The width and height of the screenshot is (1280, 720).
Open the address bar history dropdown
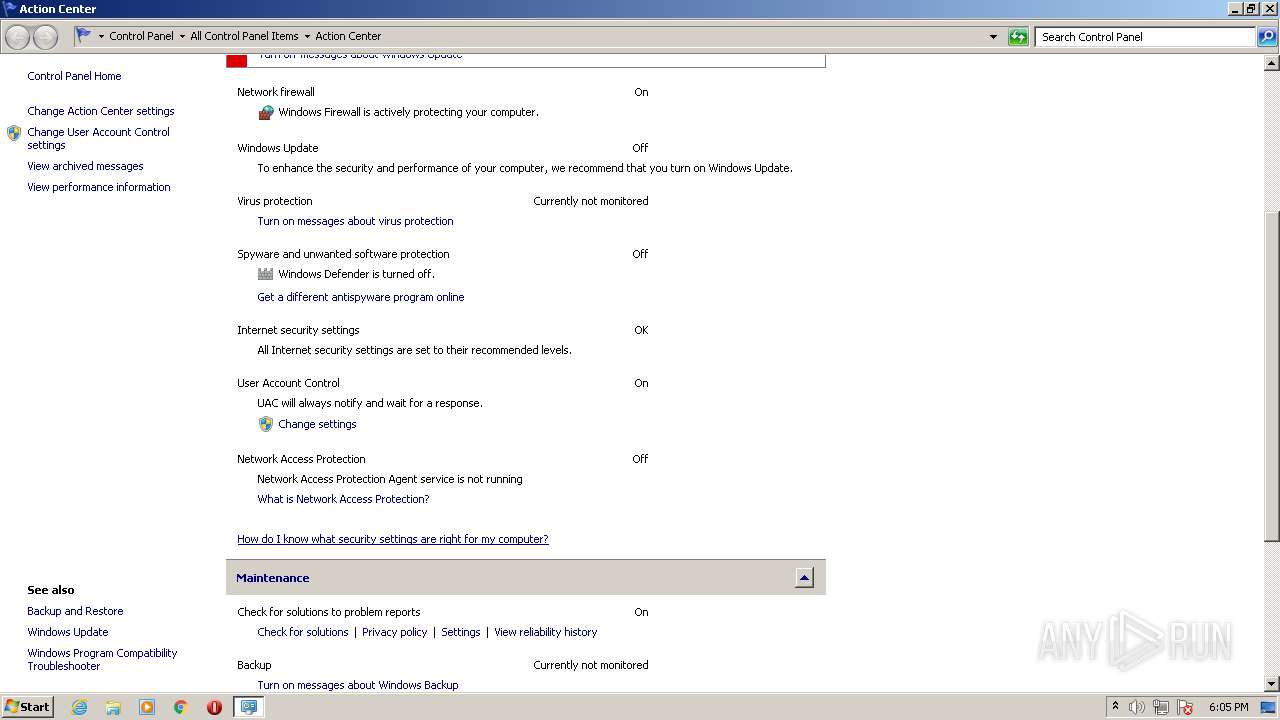pos(993,37)
